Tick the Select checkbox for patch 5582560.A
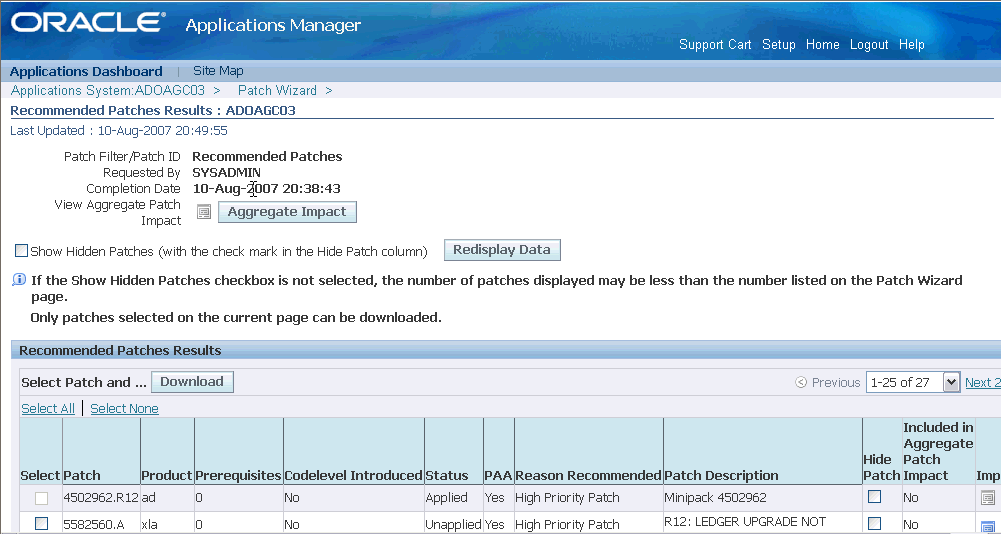Screen dimensions: 1001x534 [41, 524]
